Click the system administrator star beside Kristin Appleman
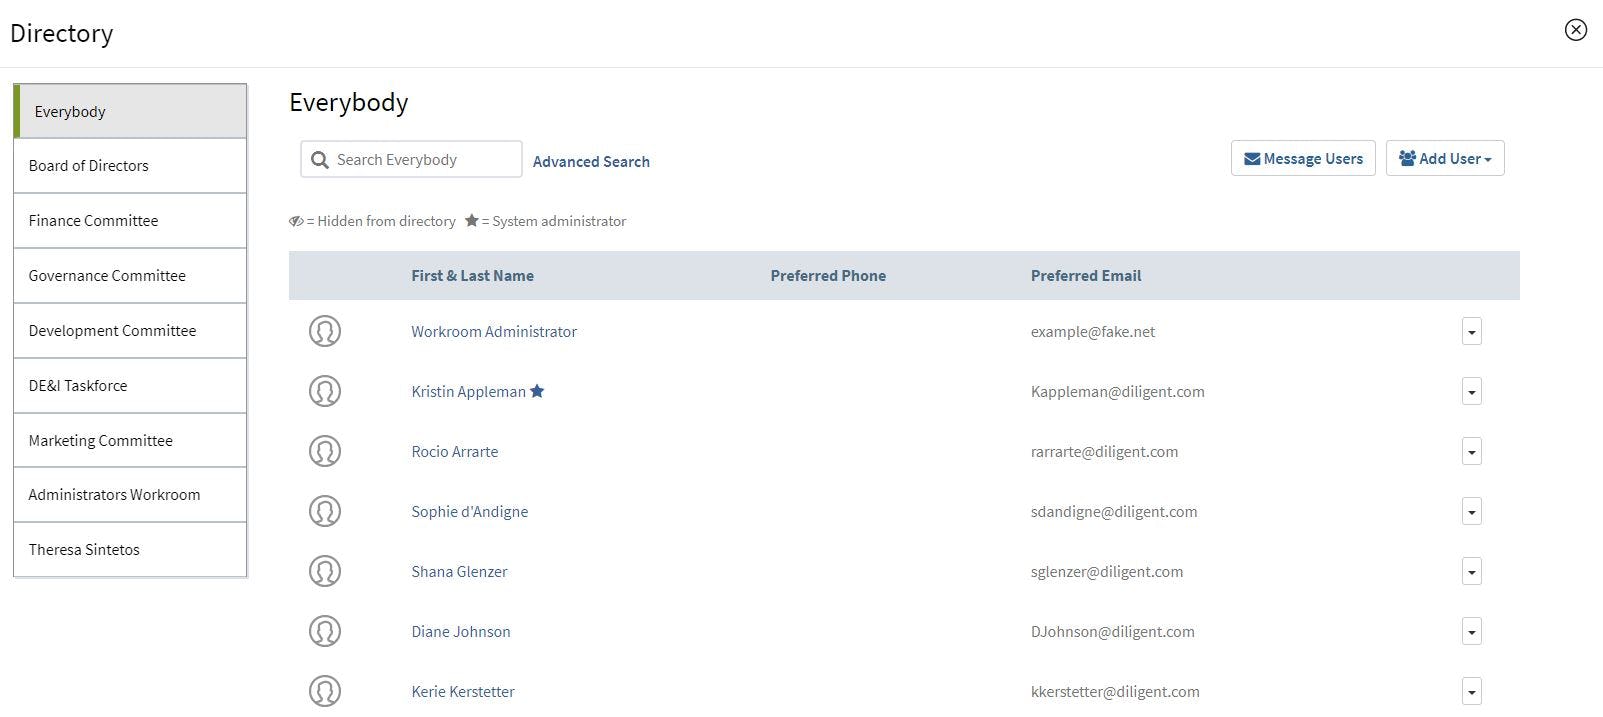The image size is (1603, 717). point(537,391)
